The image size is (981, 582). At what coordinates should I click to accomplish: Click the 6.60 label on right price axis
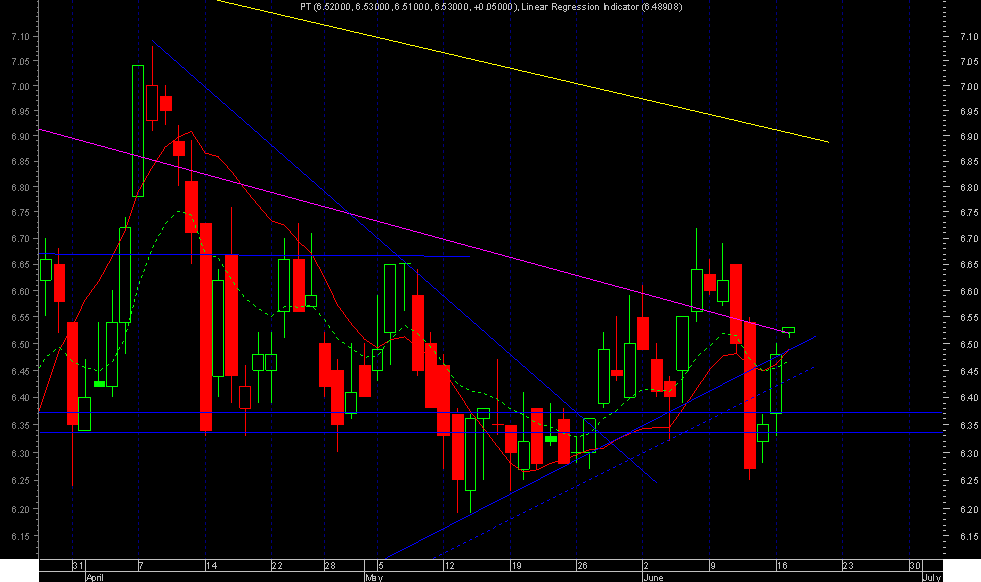coord(969,291)
